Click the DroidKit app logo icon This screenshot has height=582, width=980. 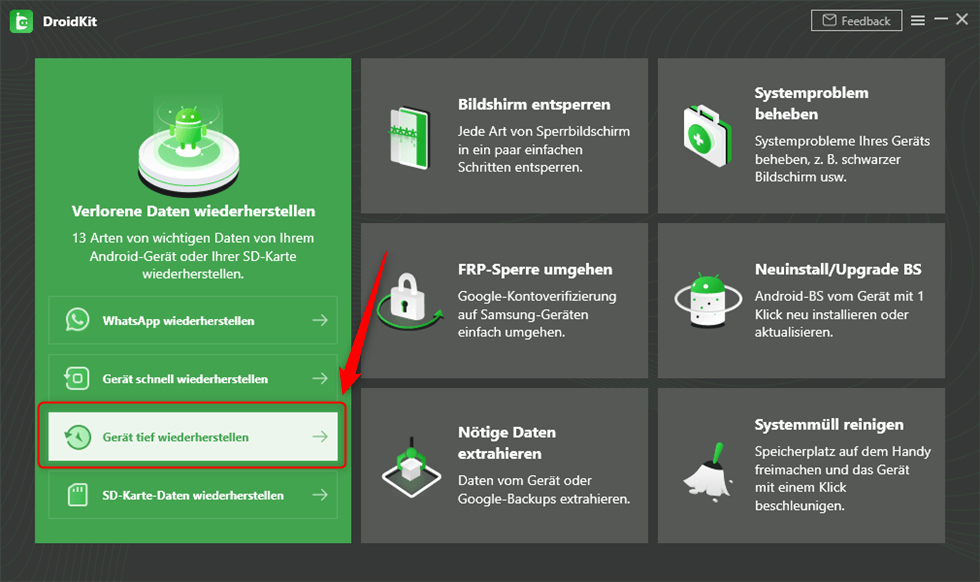21,20
